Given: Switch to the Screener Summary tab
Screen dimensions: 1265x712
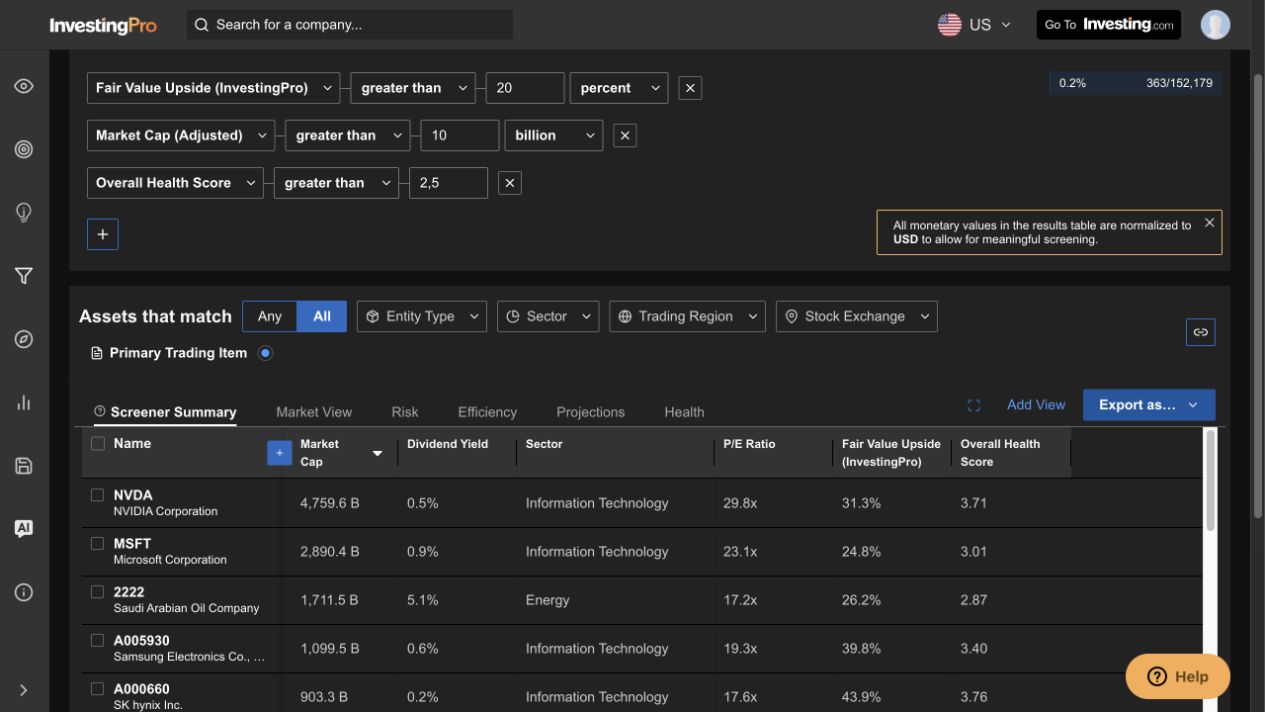Looking at the screenshot, I should [x=165, y=412].
